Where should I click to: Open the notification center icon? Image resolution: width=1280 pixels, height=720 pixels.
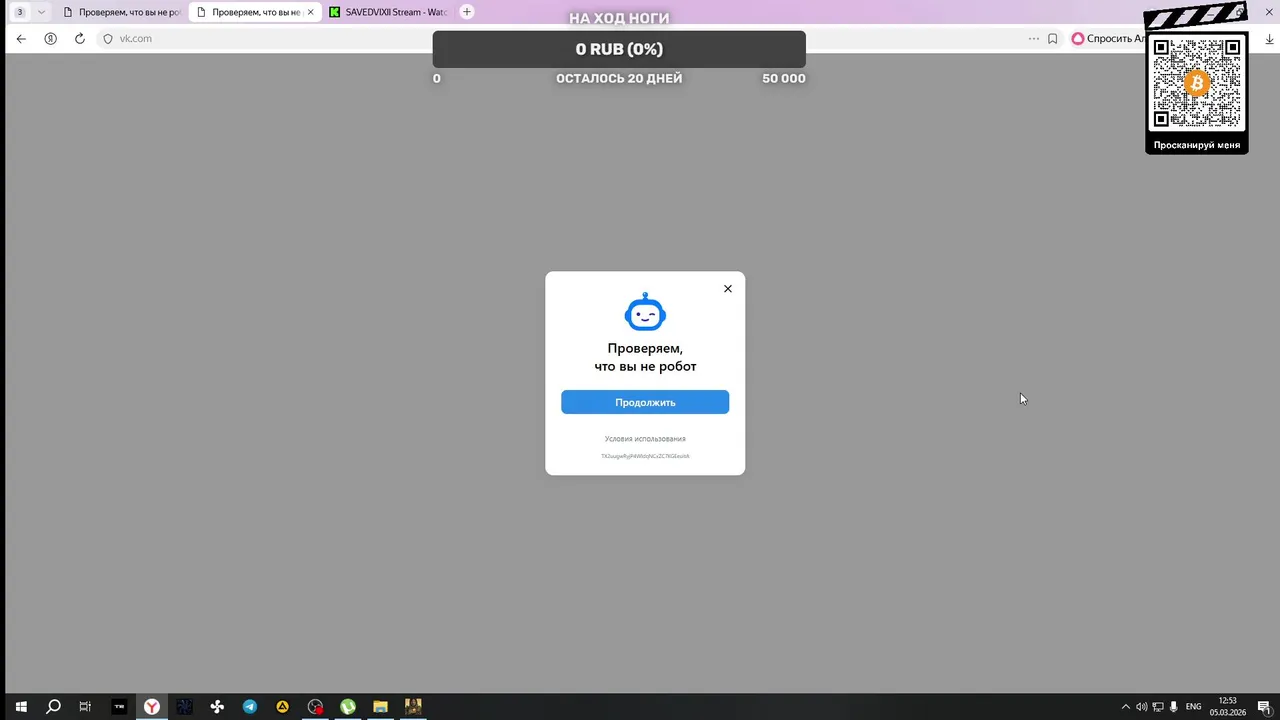point(1264,707)
